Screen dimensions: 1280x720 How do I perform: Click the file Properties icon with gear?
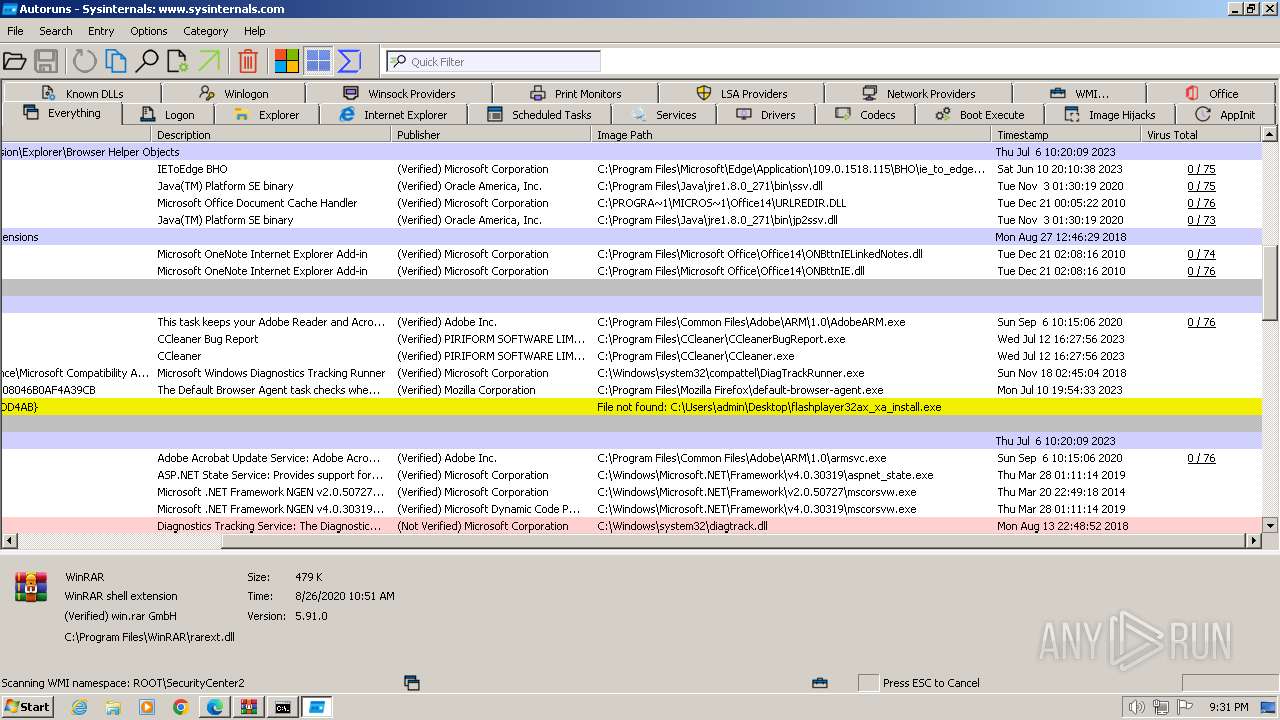pyautogui.click(x=177, y=61)
